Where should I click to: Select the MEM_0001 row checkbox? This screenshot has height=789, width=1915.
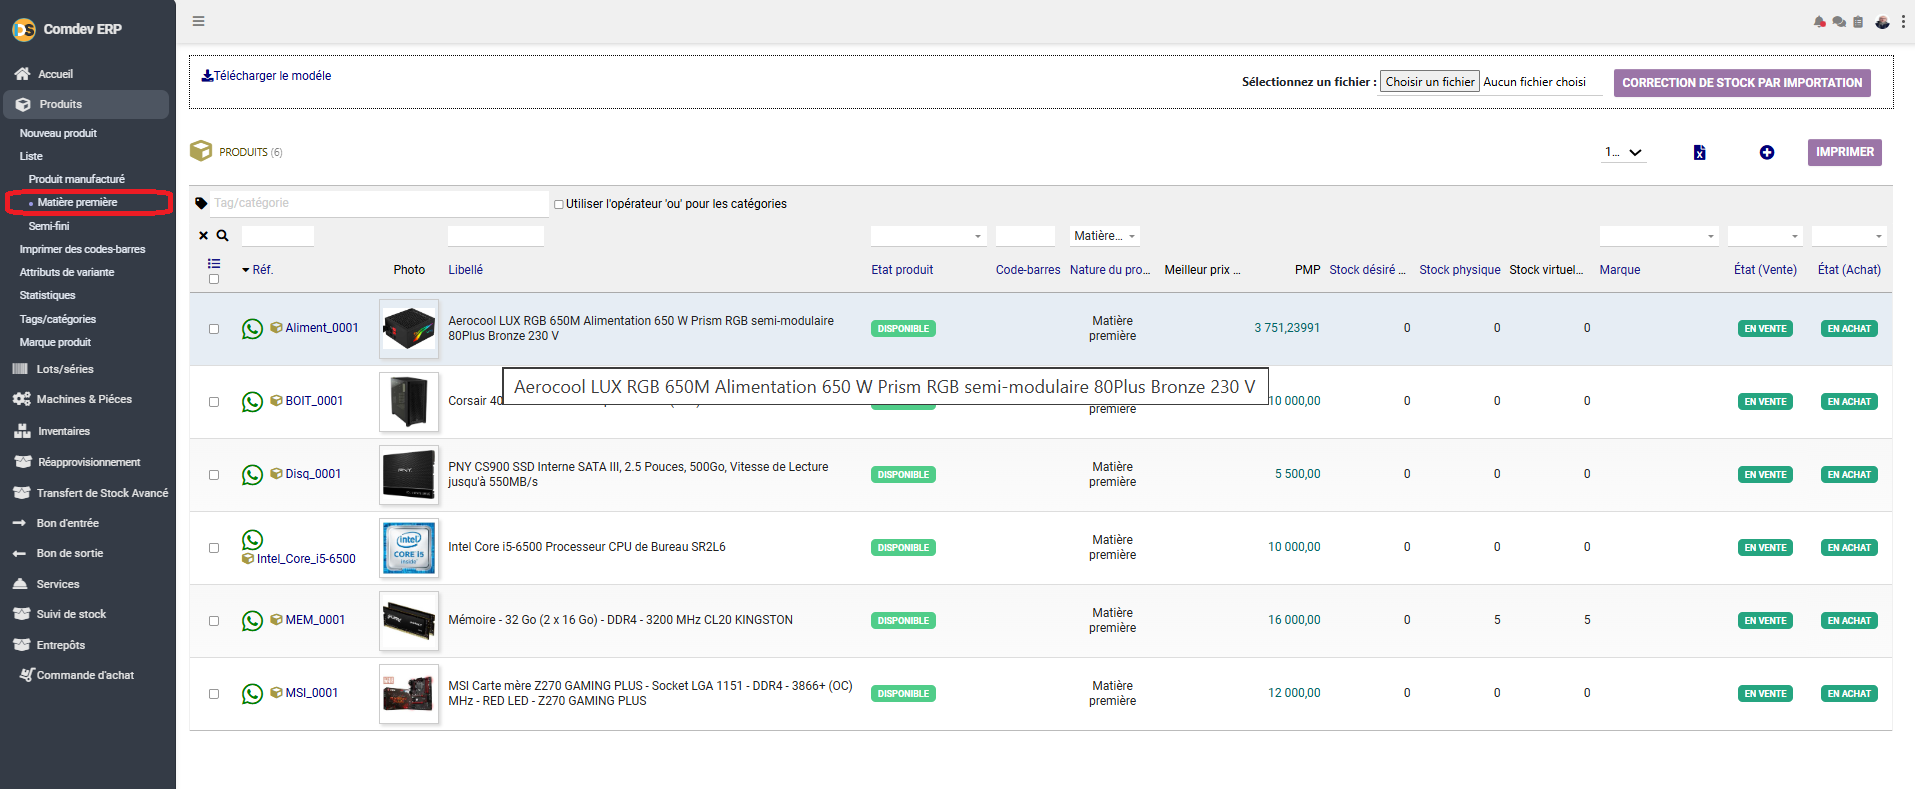click(214, 621)
